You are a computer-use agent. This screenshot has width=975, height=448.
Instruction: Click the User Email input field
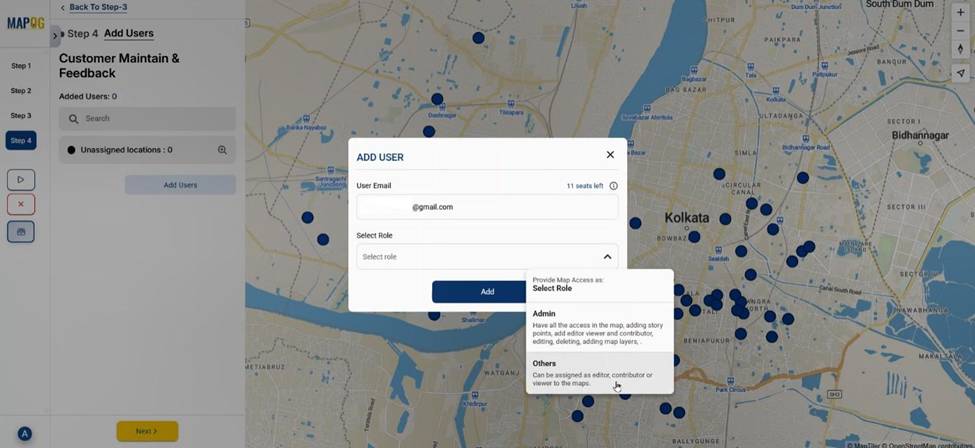coord(487,207)
